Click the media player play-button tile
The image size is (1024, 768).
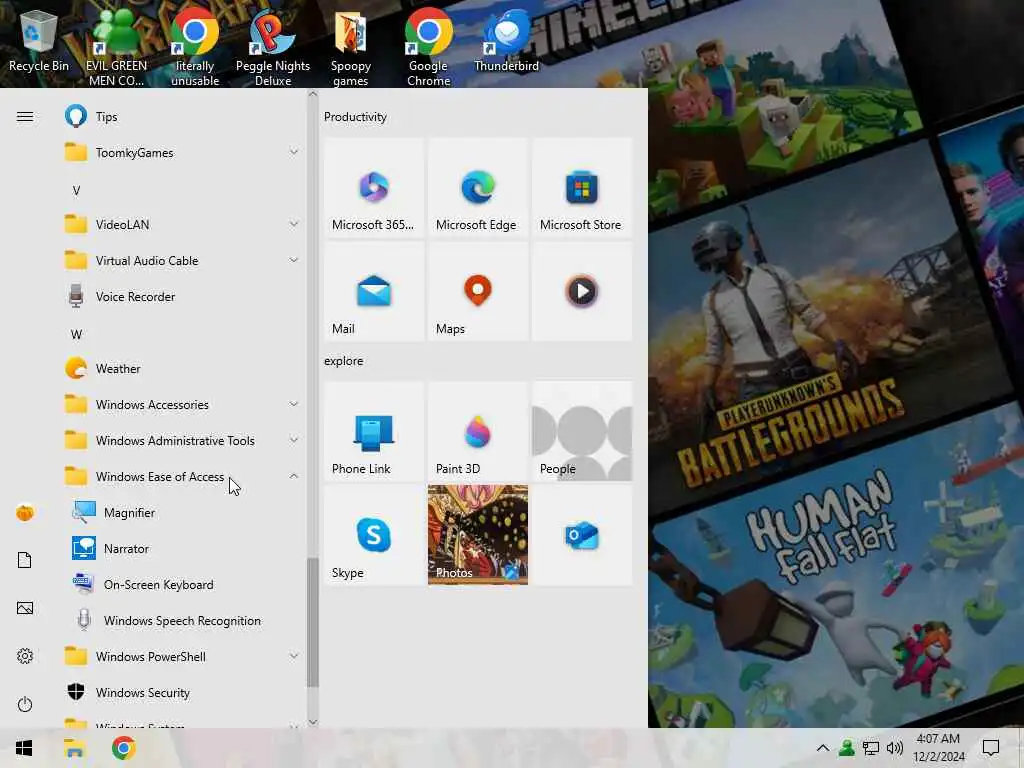pos(581,292)
